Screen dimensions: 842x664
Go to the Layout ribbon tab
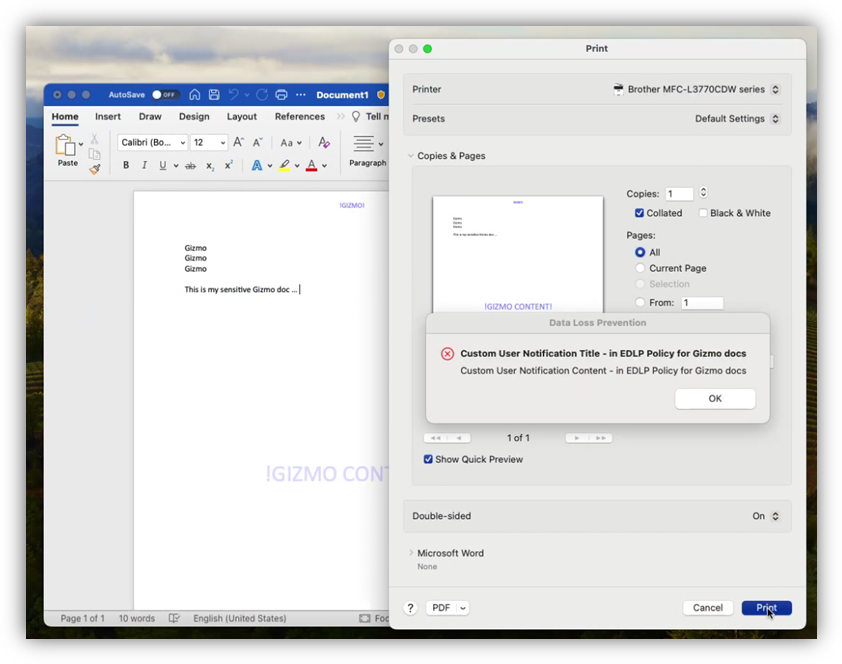pyautogui.click(x=242, y=116)
